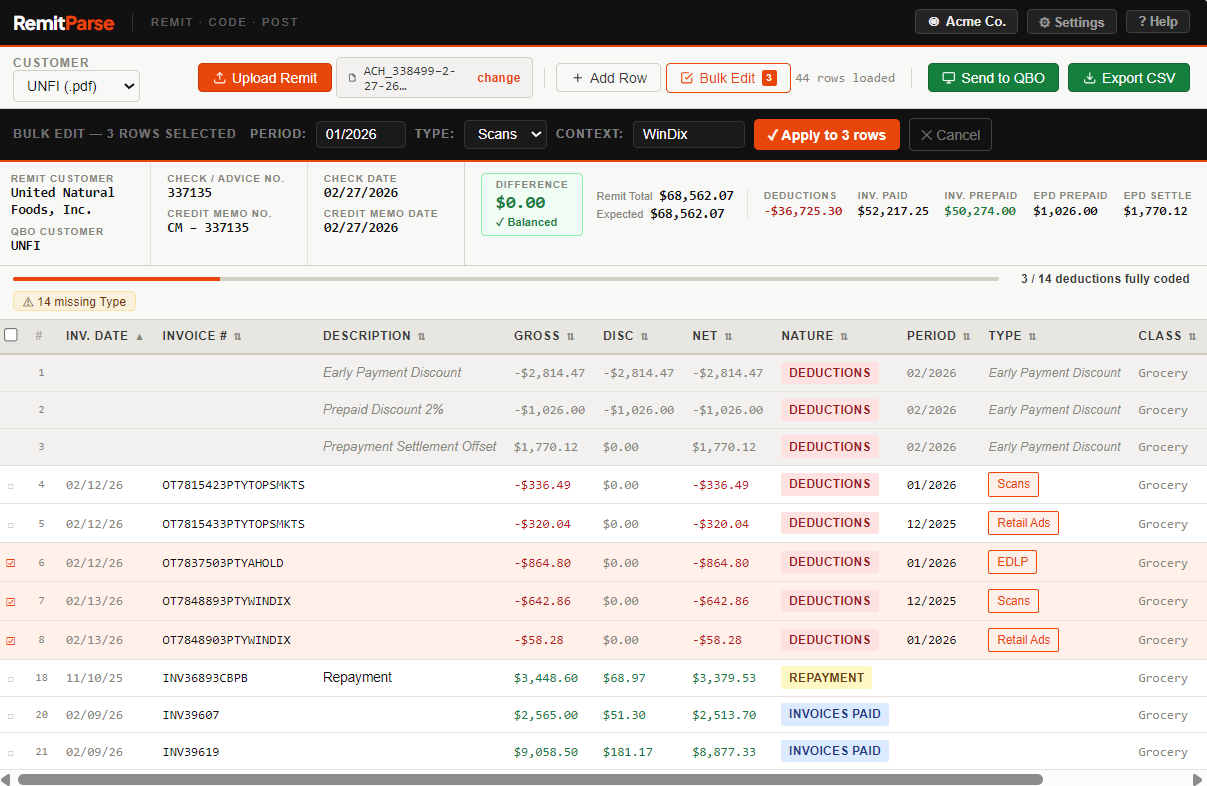Check the row 21 INV39619 checkbox
The height and width of the screenshot is (786, 1207).
11,753
